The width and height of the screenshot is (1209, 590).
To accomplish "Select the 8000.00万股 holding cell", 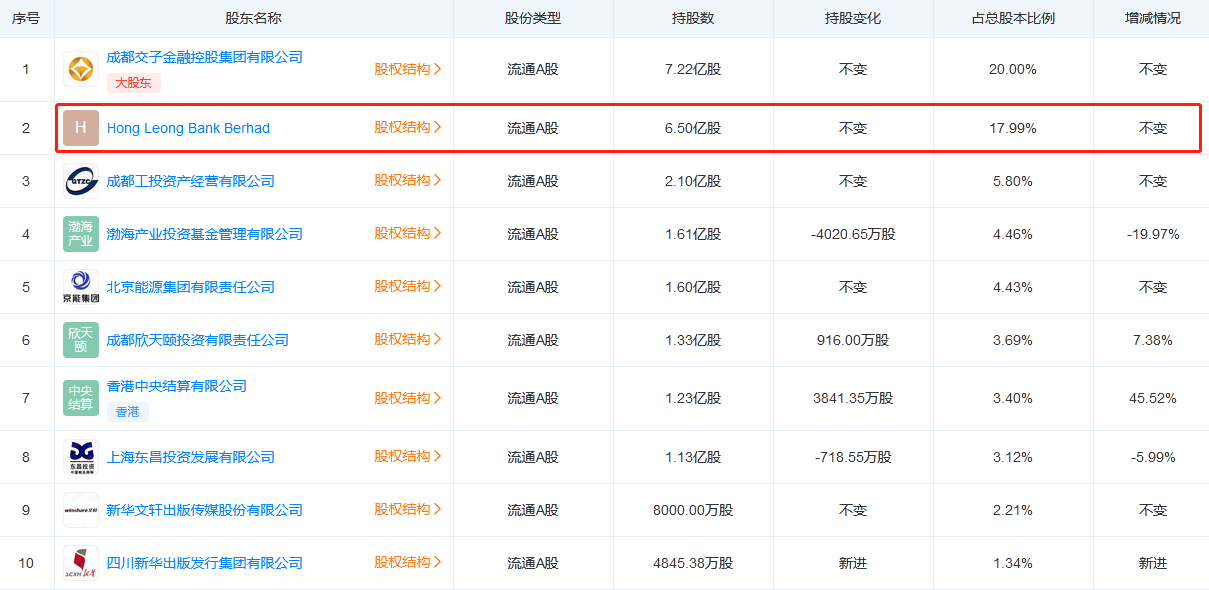I will tap(693, 510).
